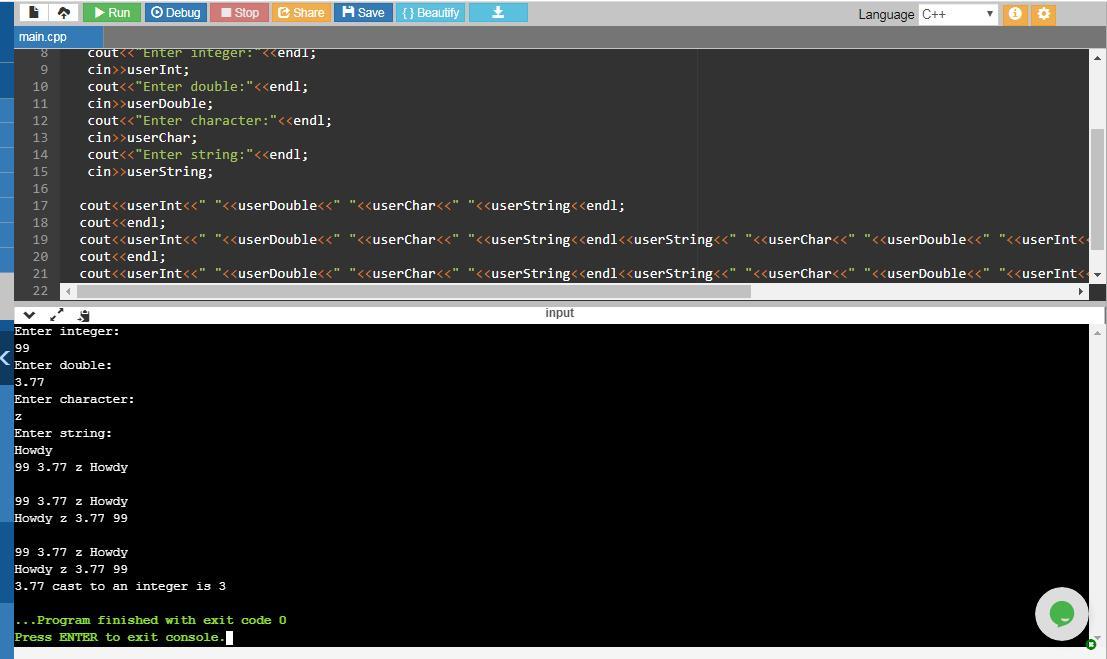Click line number 16 in the gutter

[x=40, y=189]
